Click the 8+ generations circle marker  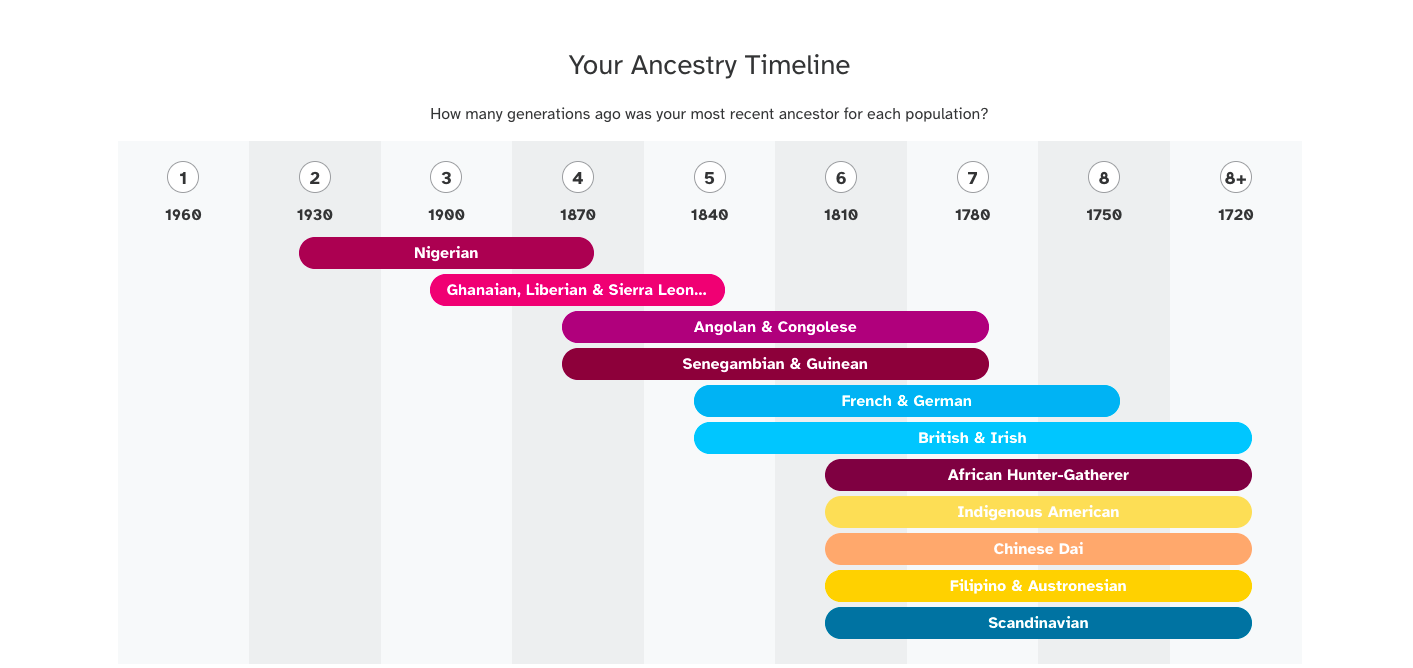point(1235,178)
